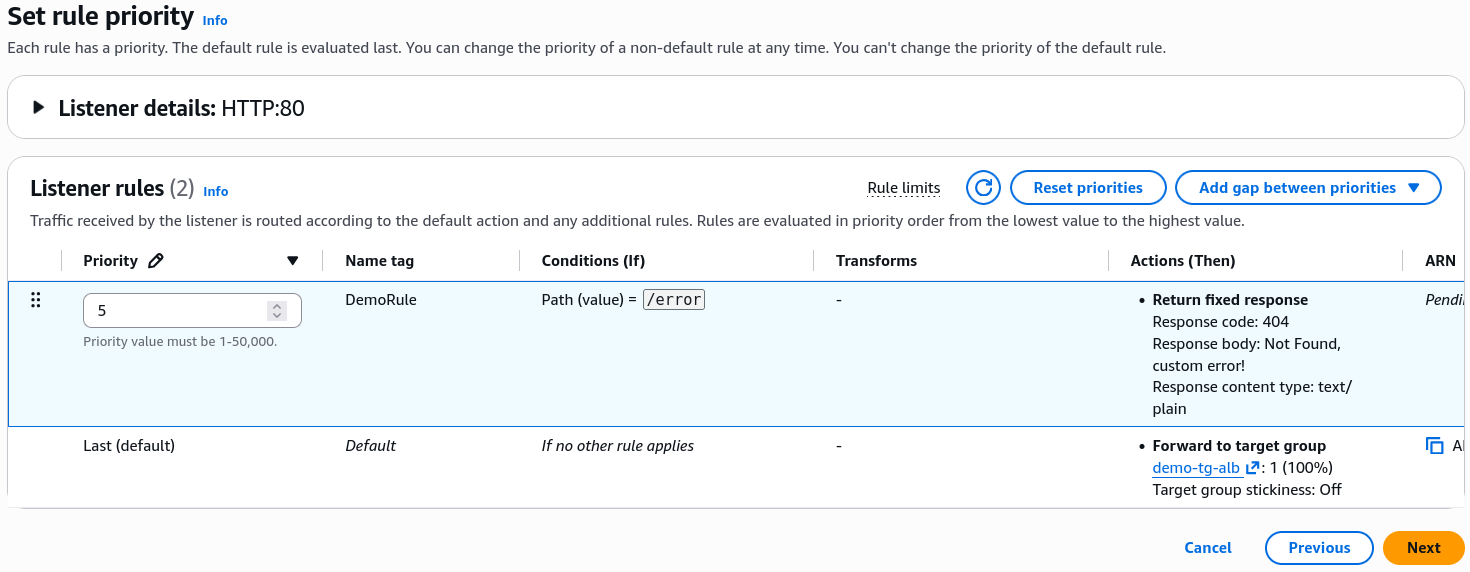Sort by Priority column arrow
1470x572 pixels.
point(293,261)
